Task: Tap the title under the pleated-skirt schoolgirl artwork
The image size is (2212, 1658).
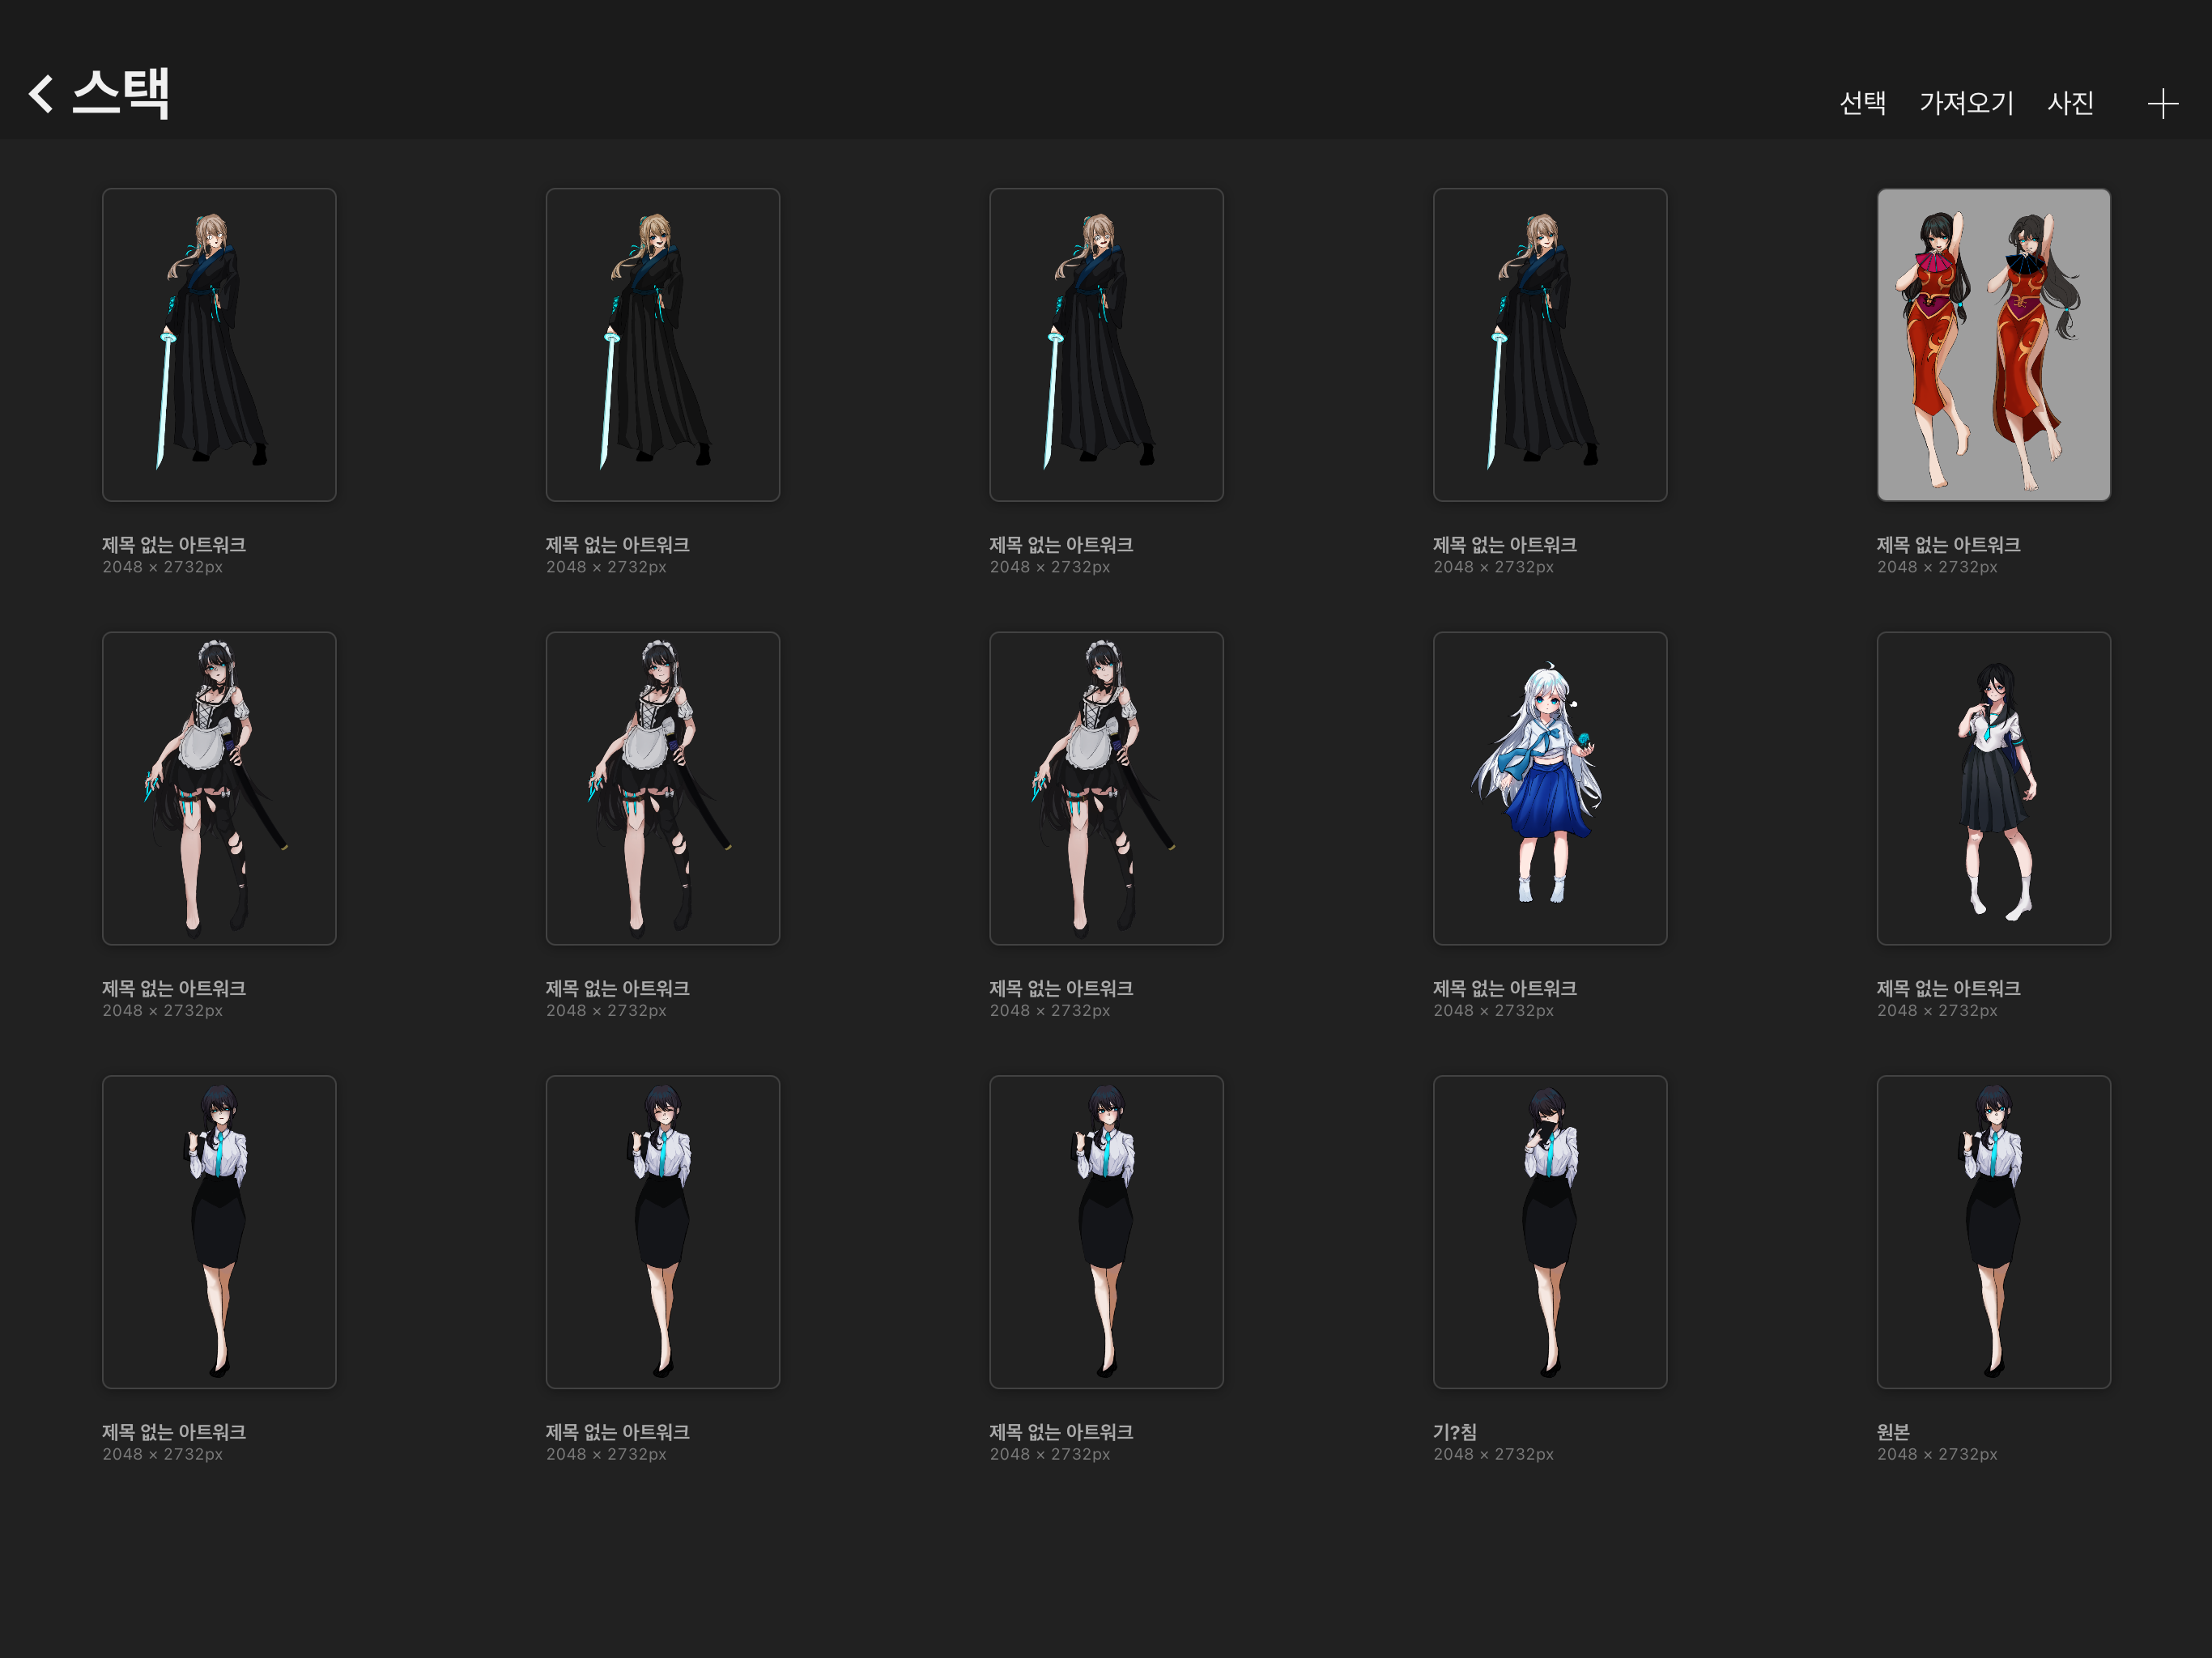Action: (1948, 988)
